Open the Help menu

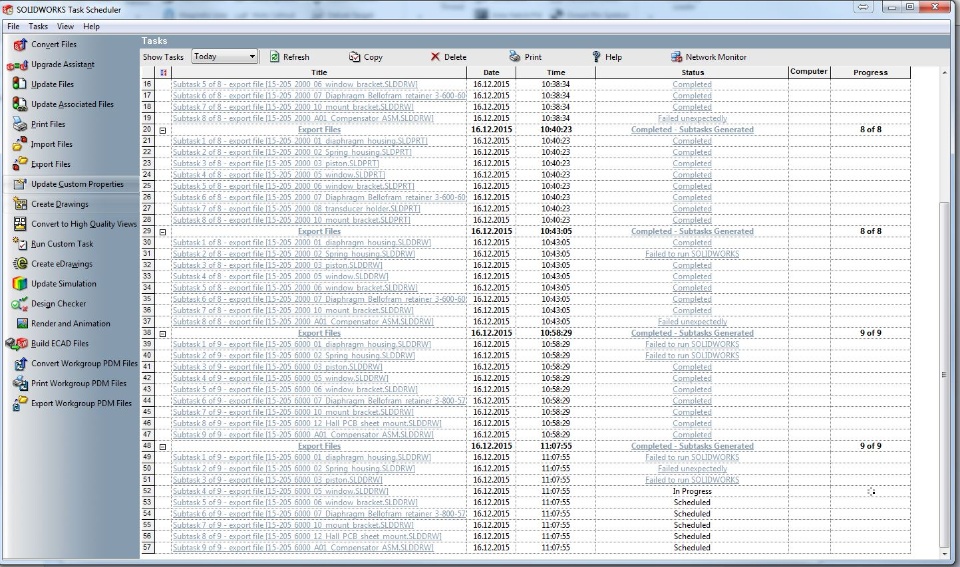coord(91,26)
